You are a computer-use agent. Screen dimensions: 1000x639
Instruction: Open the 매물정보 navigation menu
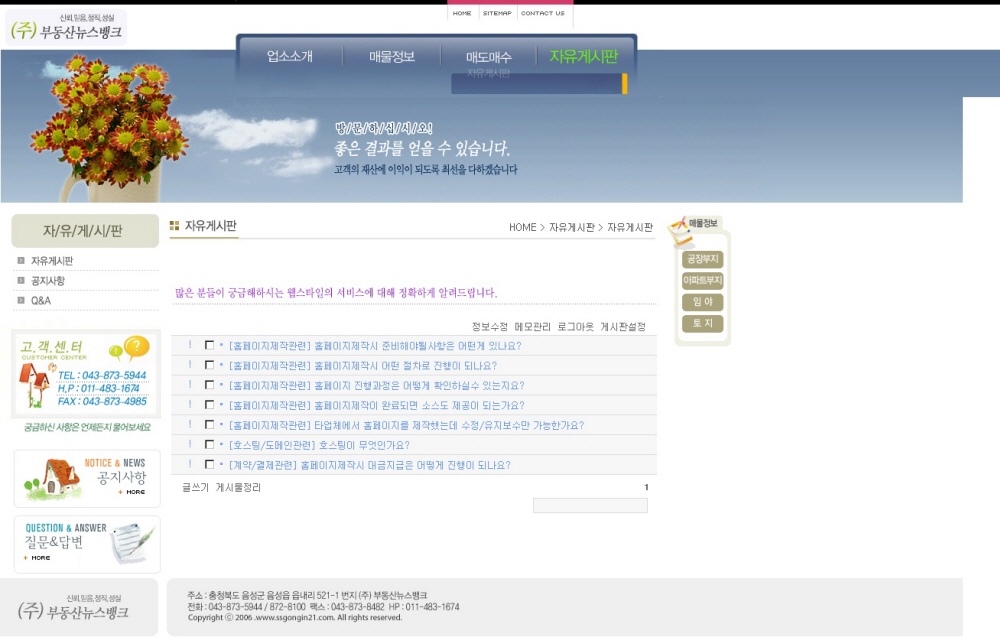point(392,57)
